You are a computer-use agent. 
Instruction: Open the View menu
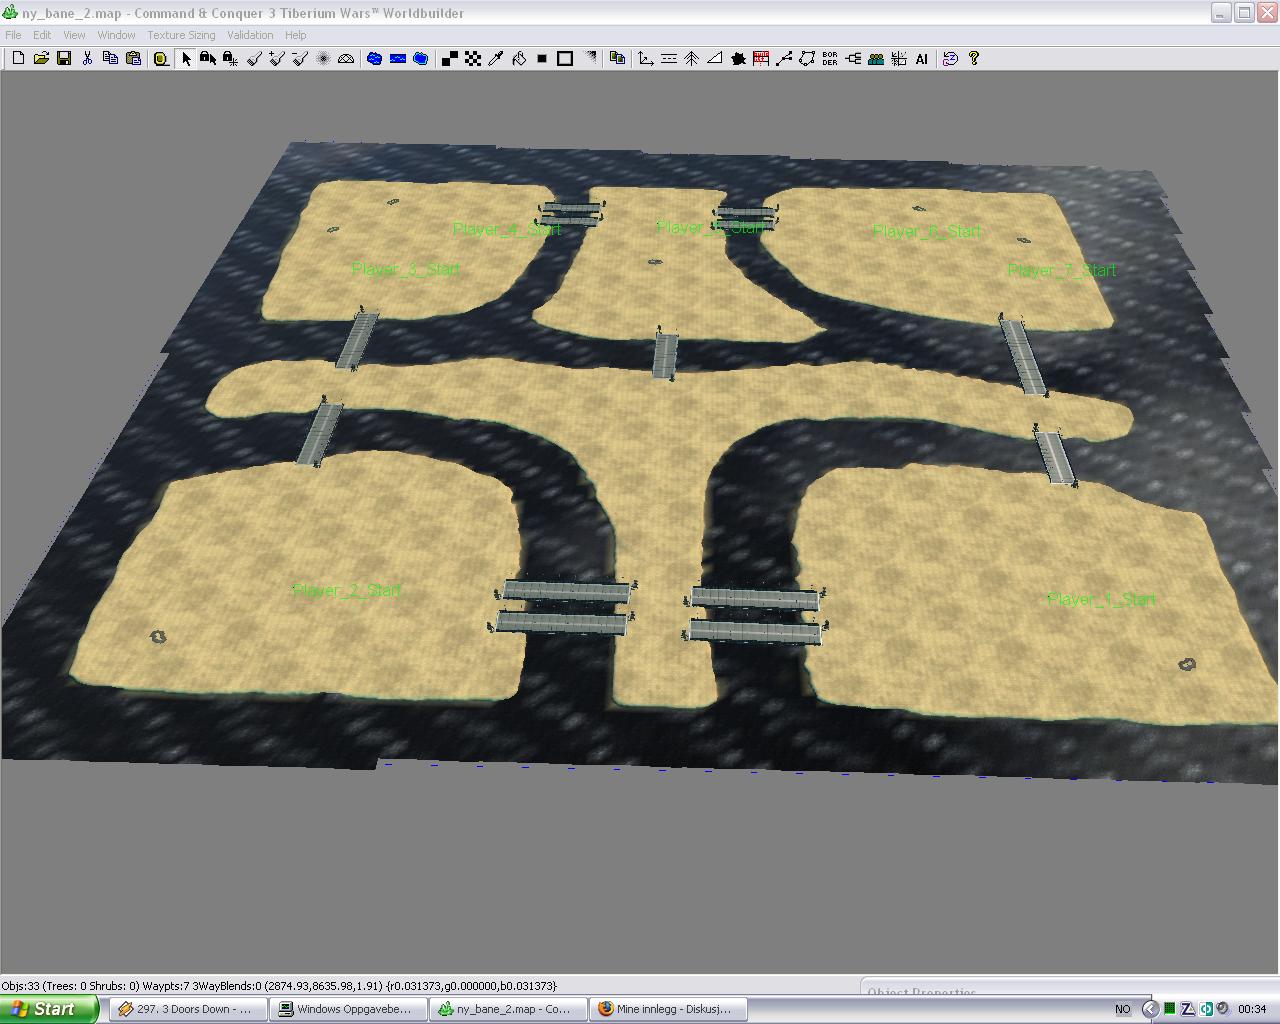[x=74, y=35]
